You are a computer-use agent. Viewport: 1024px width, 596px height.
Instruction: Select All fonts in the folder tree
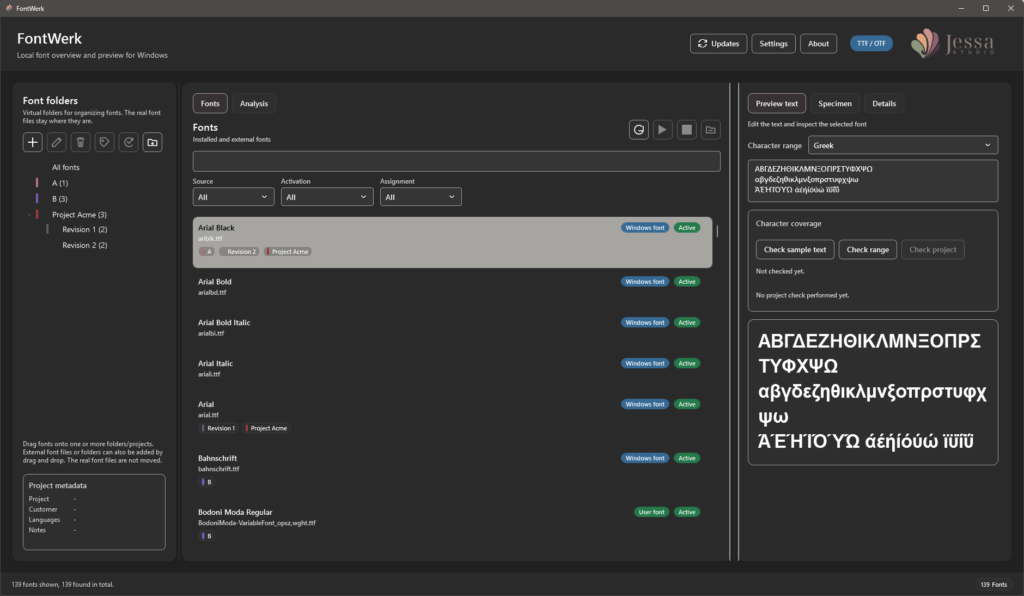tap(65, 168)
